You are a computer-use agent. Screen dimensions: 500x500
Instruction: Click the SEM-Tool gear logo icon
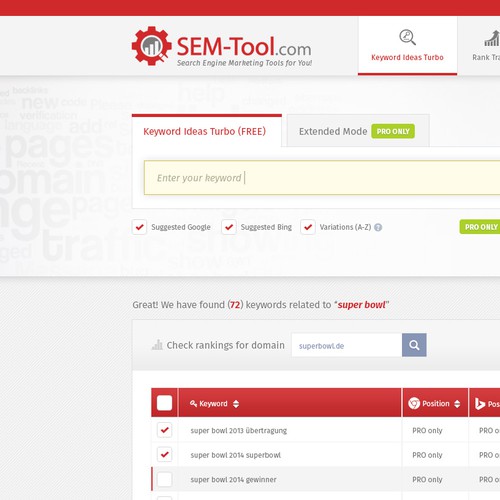(x=152, y=46)
